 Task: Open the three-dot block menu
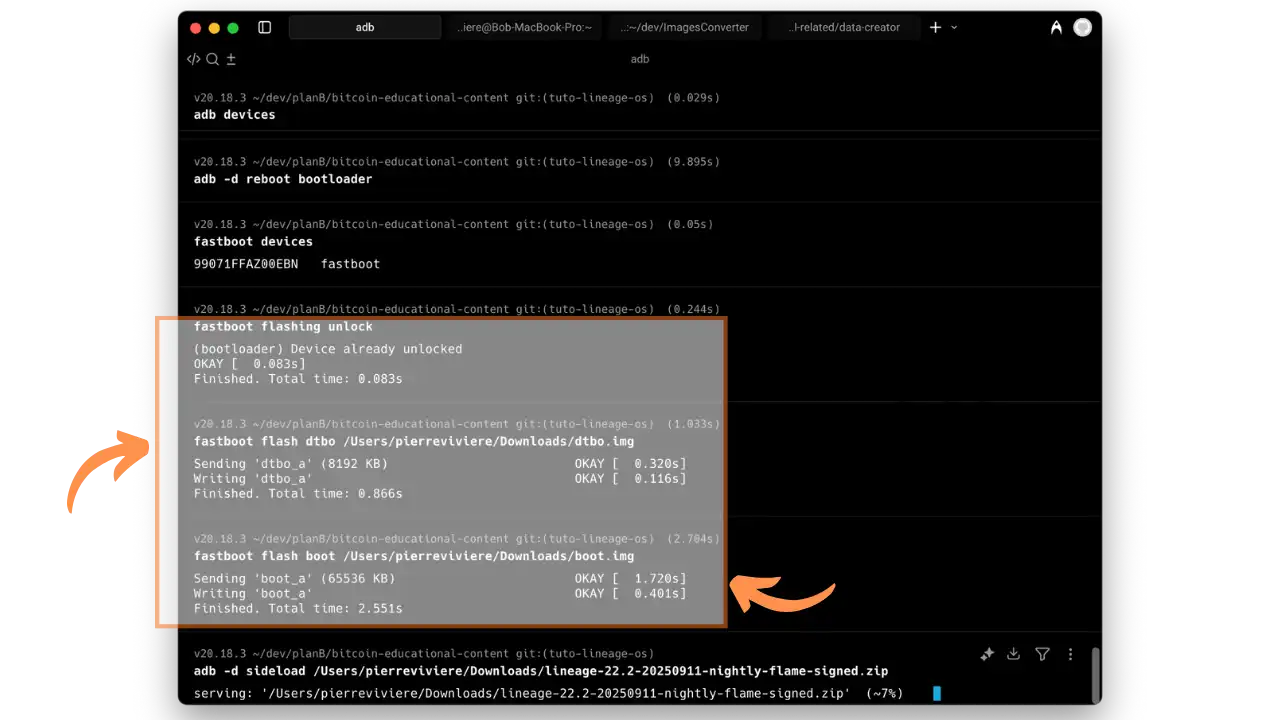[x=1070, y=654]
